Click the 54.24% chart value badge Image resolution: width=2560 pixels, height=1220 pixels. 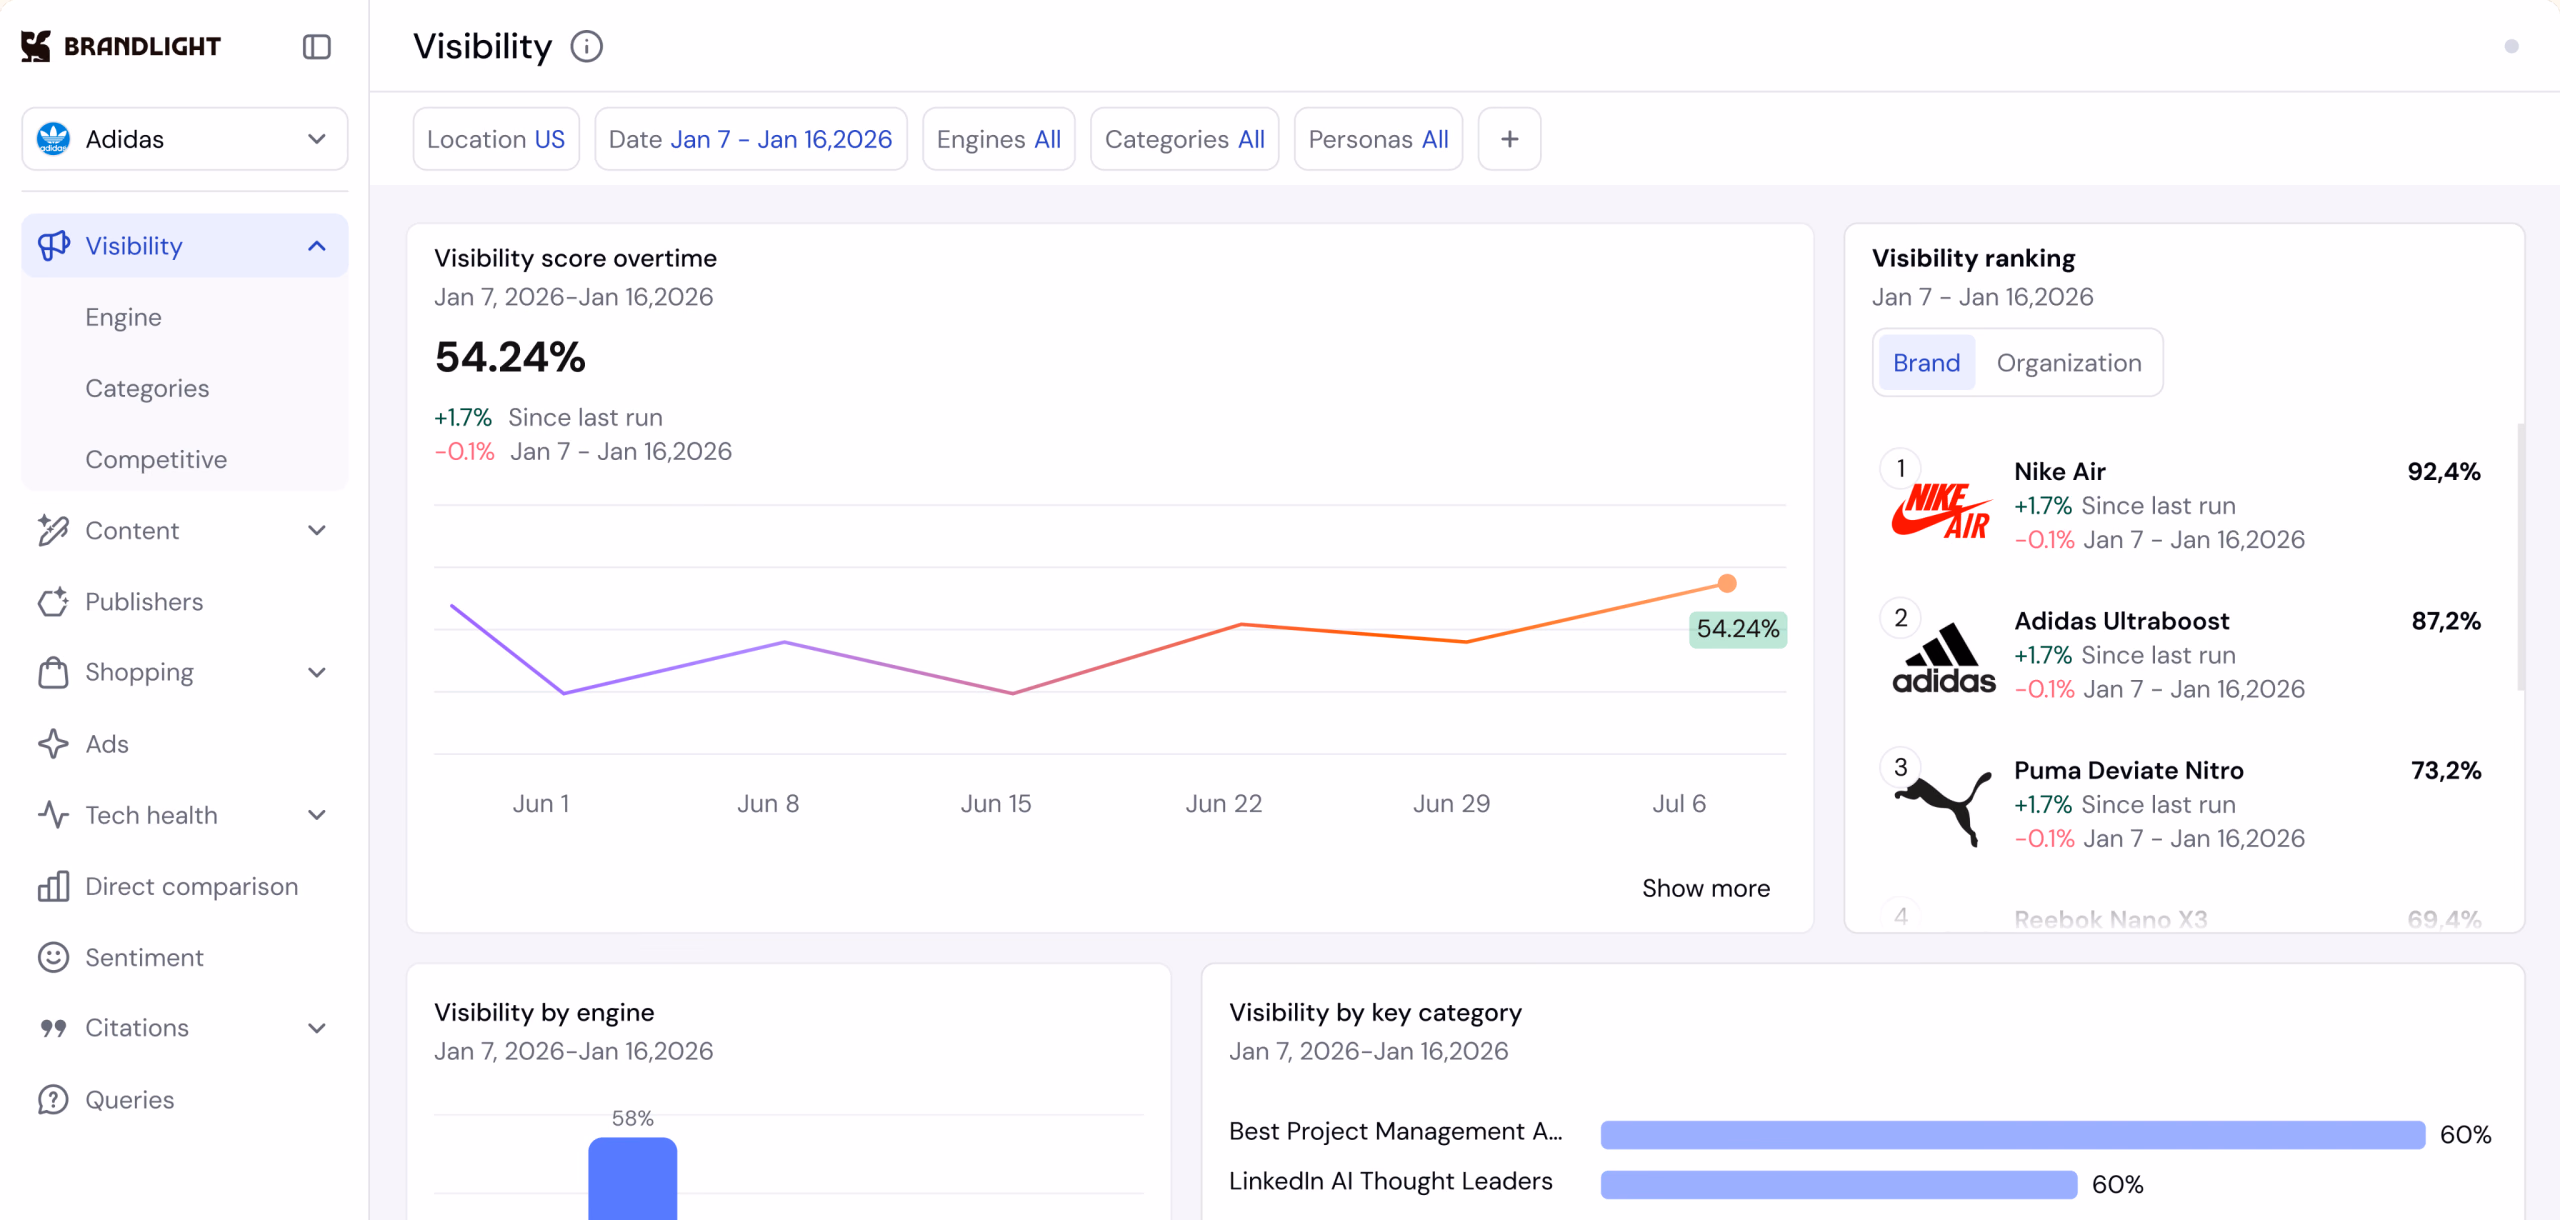click(x=1738, y=629)
